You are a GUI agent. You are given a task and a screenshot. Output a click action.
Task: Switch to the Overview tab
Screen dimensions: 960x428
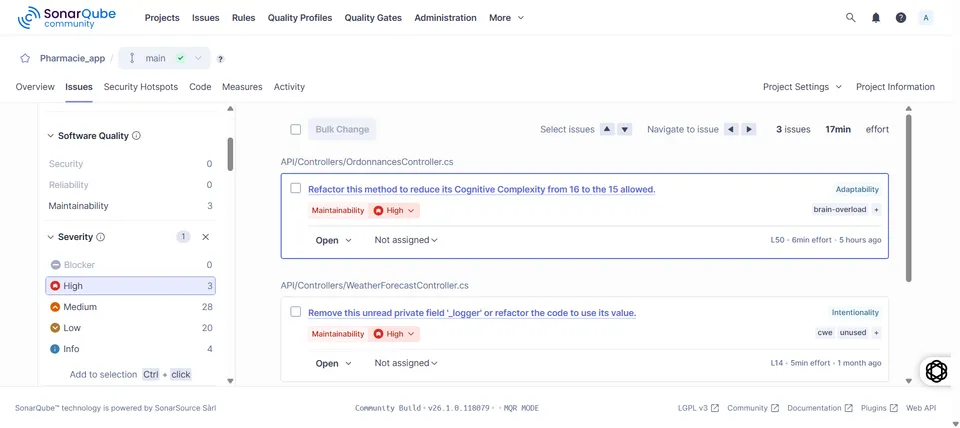(35, 87)
